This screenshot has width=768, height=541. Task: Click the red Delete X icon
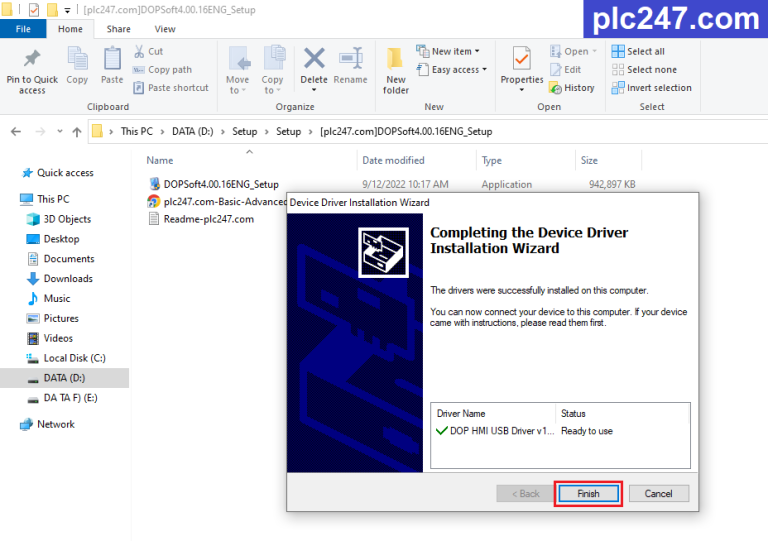tap(314, 58)
